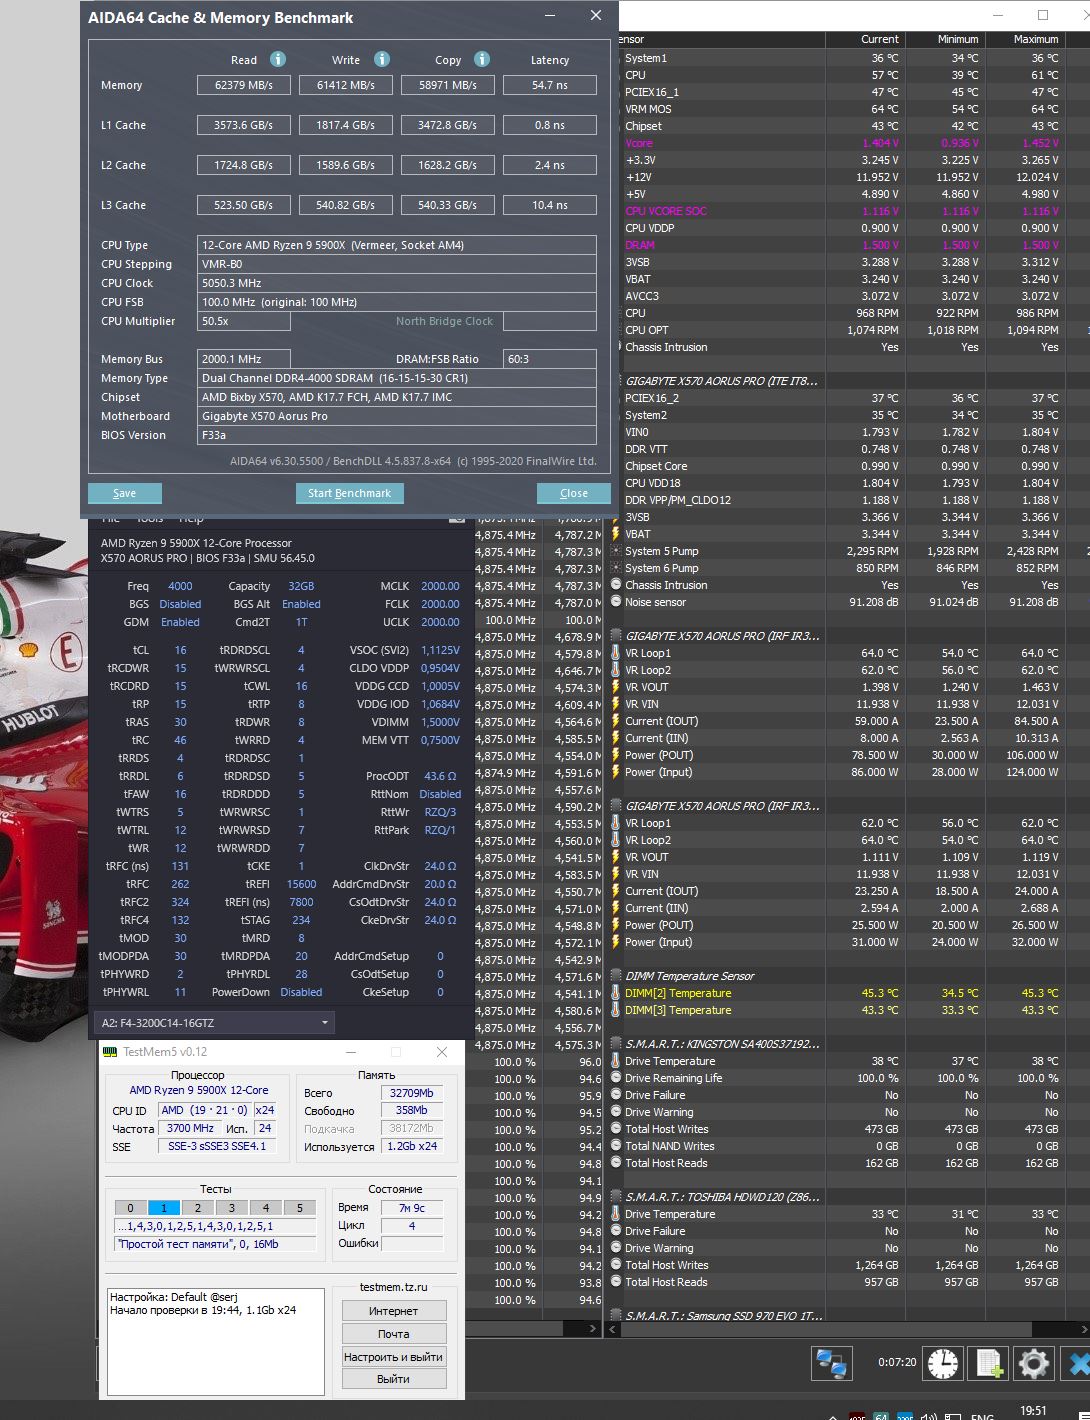Click test cell 1 highlighted in TestMem5
Image resolution: width=1090 pixels, height=1420 pixels.
click(163, 1208)
